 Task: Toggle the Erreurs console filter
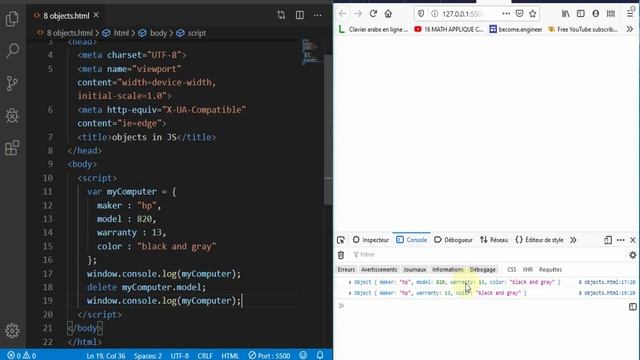(346, 269)
